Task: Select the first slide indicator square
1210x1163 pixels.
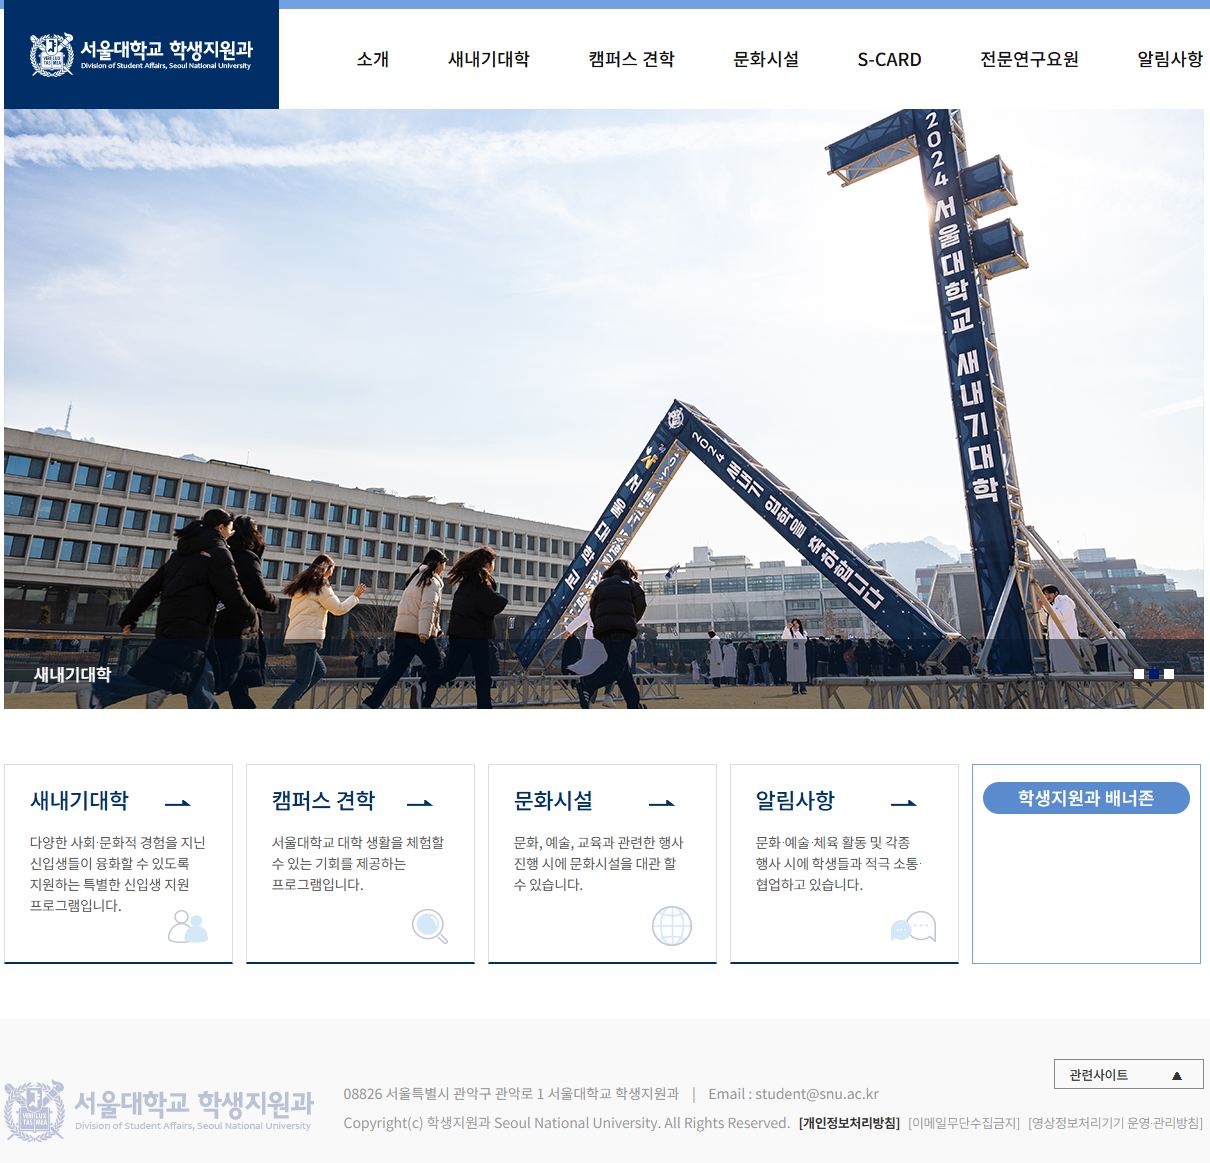Action: (x=1139, y=674)
